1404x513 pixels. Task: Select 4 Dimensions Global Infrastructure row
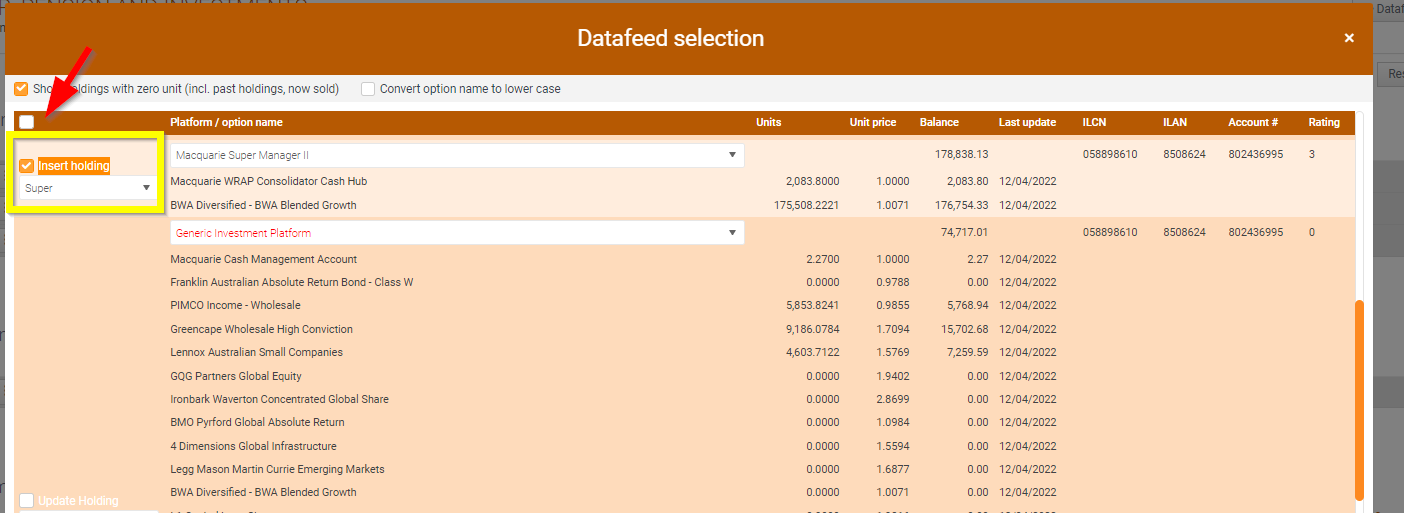click(762, 446)
